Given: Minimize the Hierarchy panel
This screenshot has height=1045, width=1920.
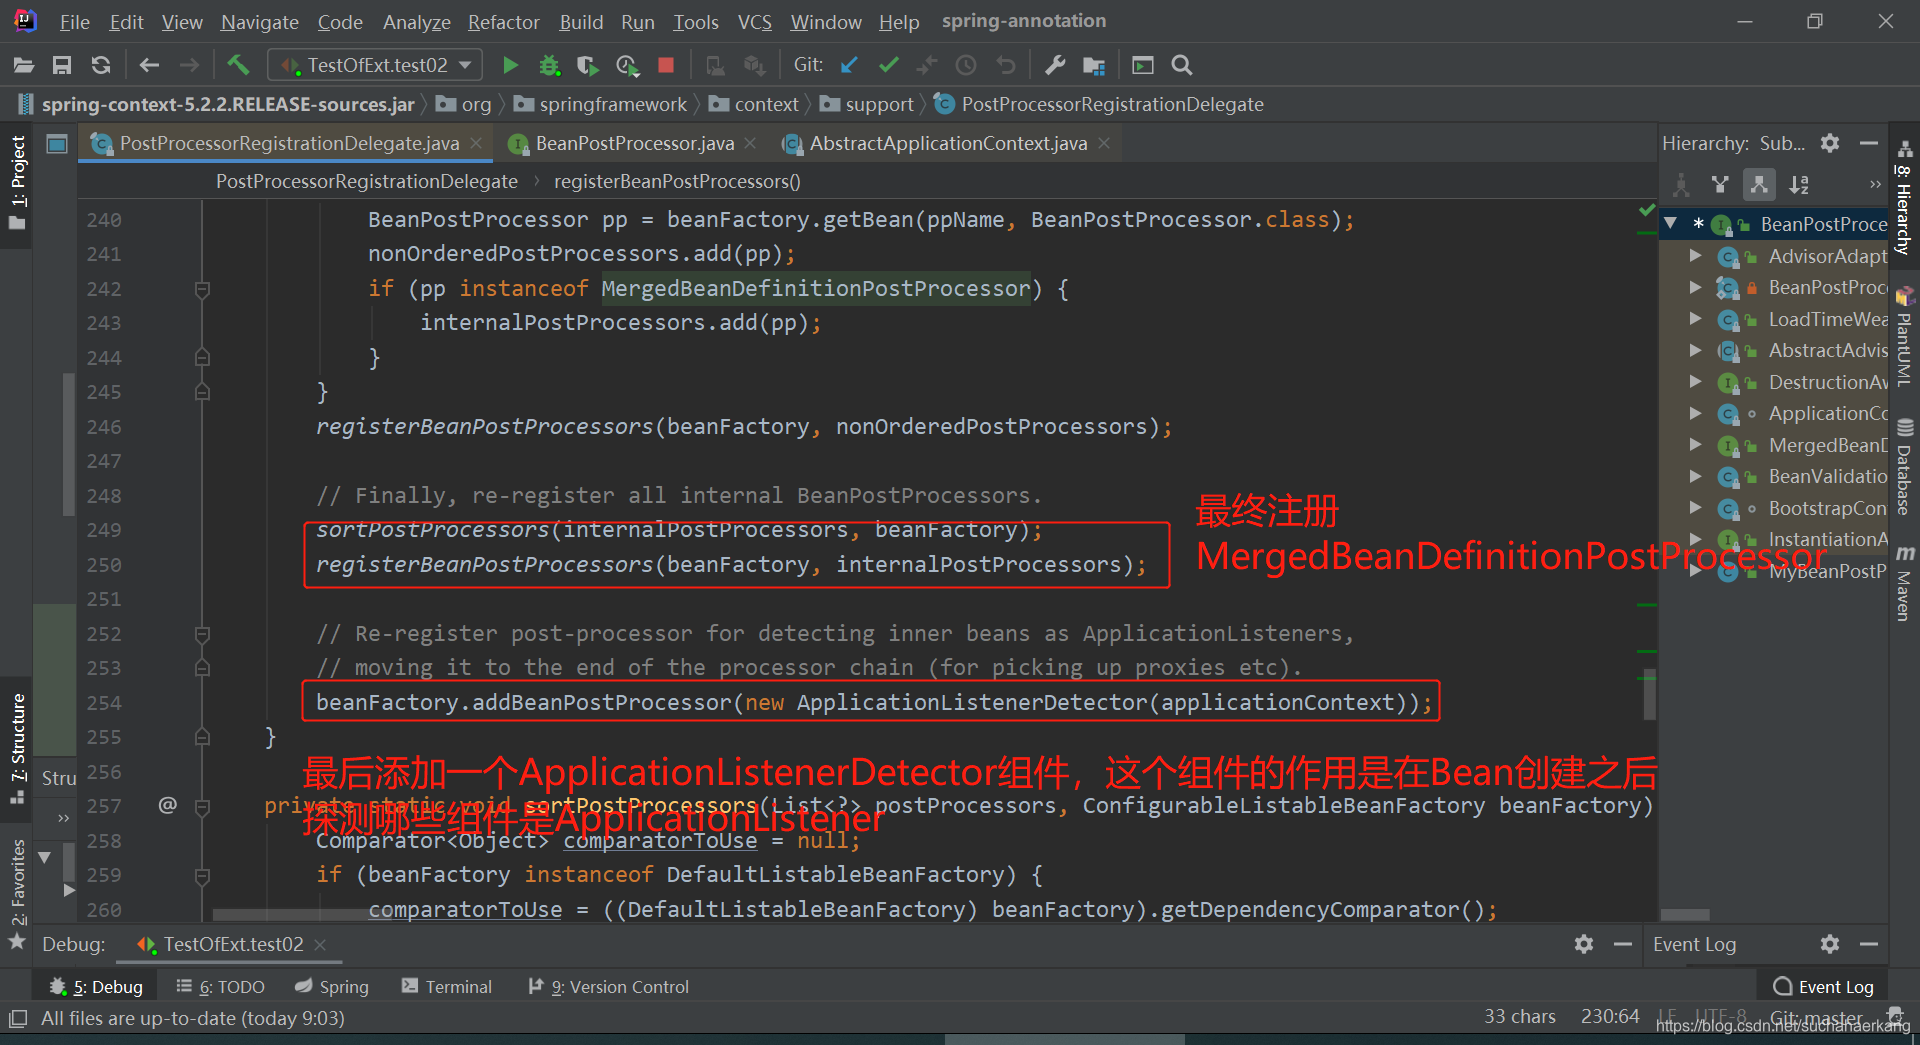Looking at the screenshot, I should [1868, 143].
